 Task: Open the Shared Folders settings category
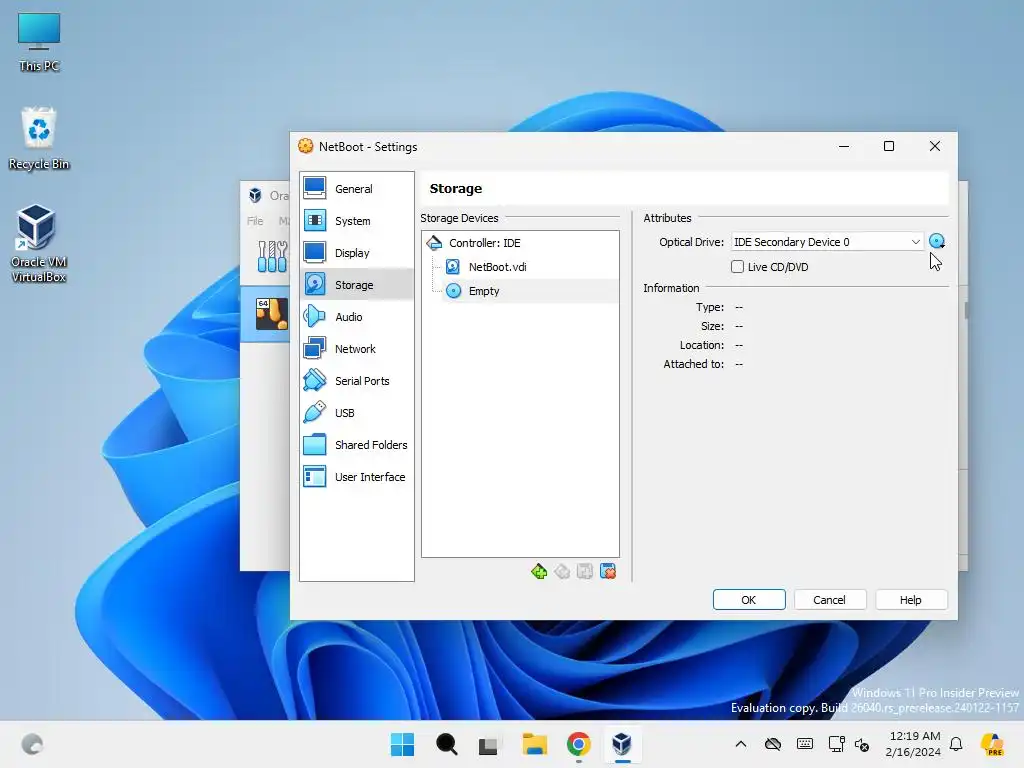[x=357, y=445]
